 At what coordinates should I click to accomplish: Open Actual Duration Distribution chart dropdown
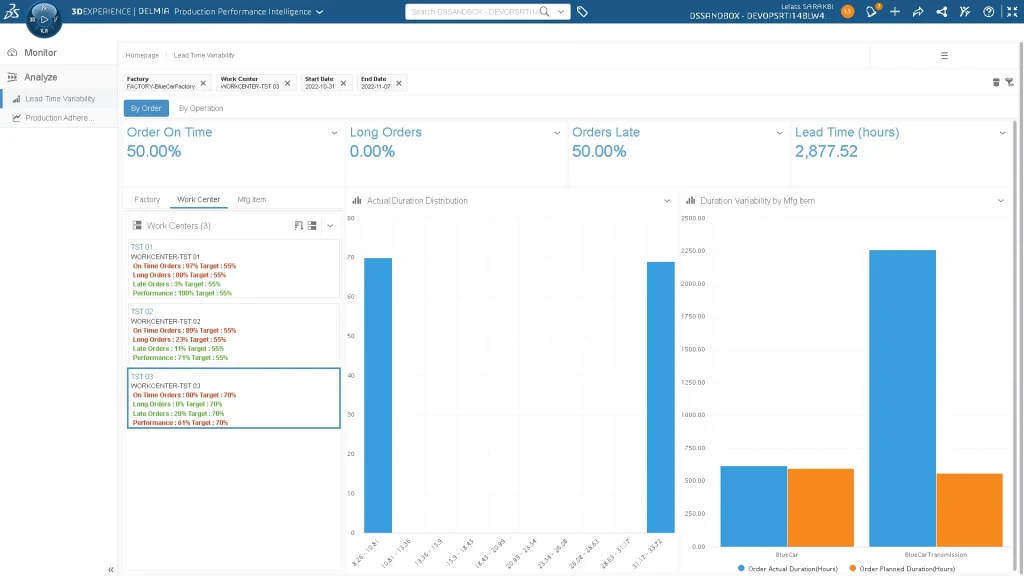pyautogui.click(x=667, y=201)
